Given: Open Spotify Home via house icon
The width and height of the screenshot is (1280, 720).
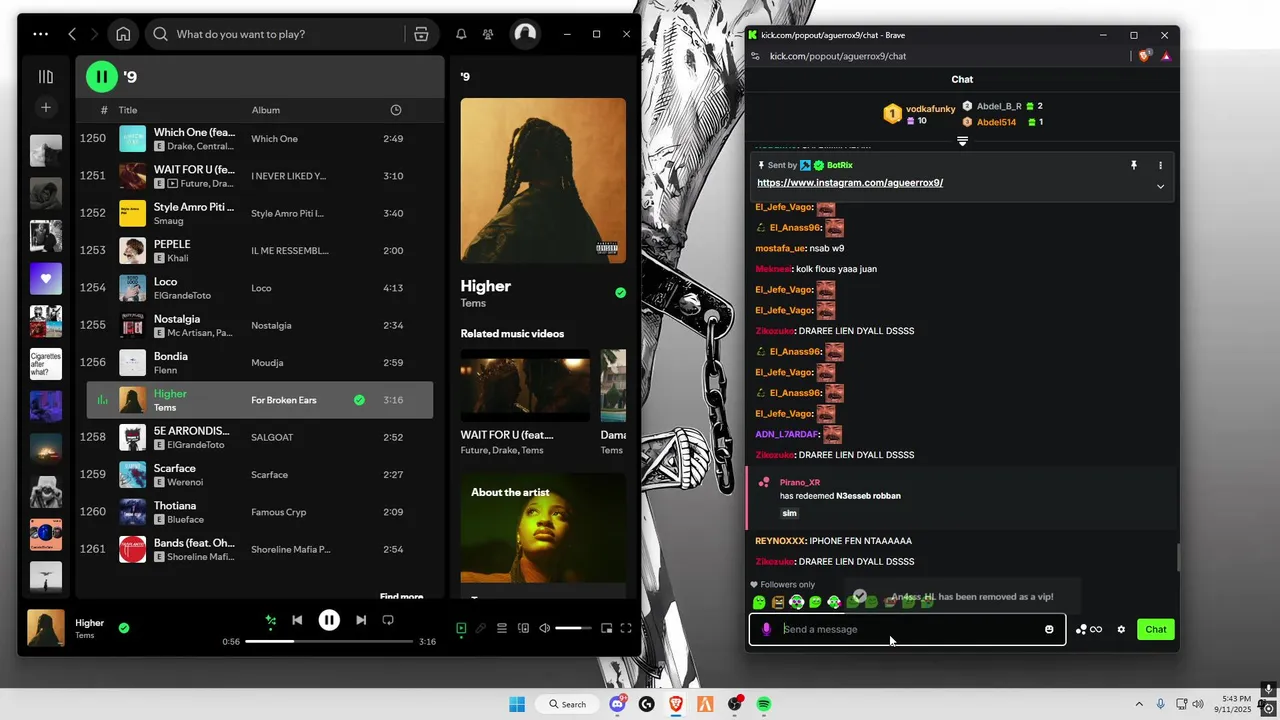Looking at the screenshot, I should pyautogui.click(x=123, y=34).
